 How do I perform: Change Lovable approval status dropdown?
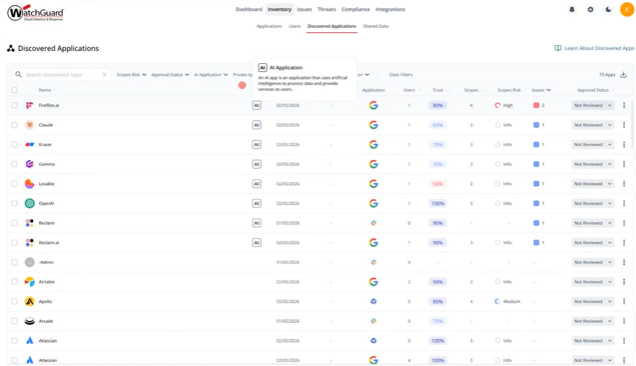[593, 184]
